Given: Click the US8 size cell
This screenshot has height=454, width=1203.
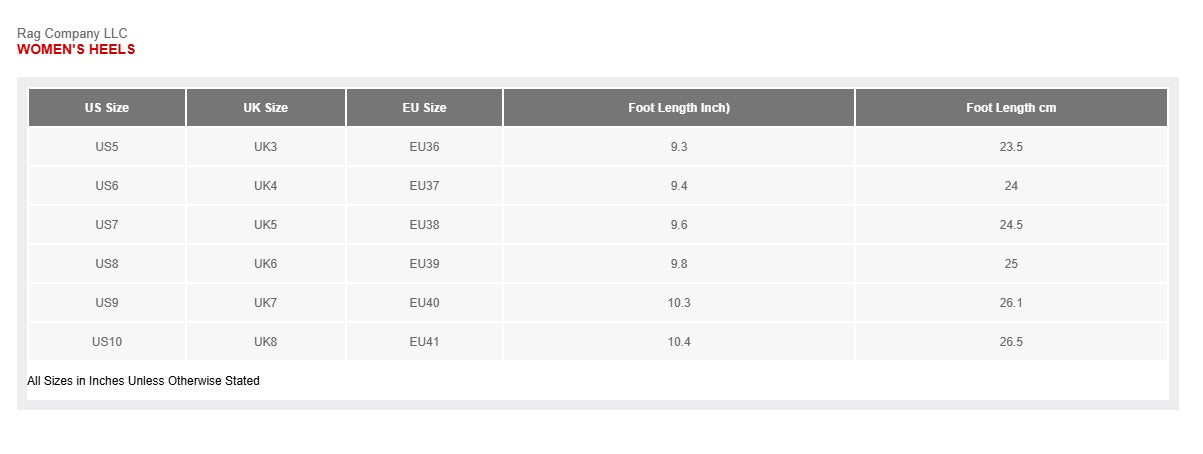Looking at the screenshot, I should [x=107, y=264].
